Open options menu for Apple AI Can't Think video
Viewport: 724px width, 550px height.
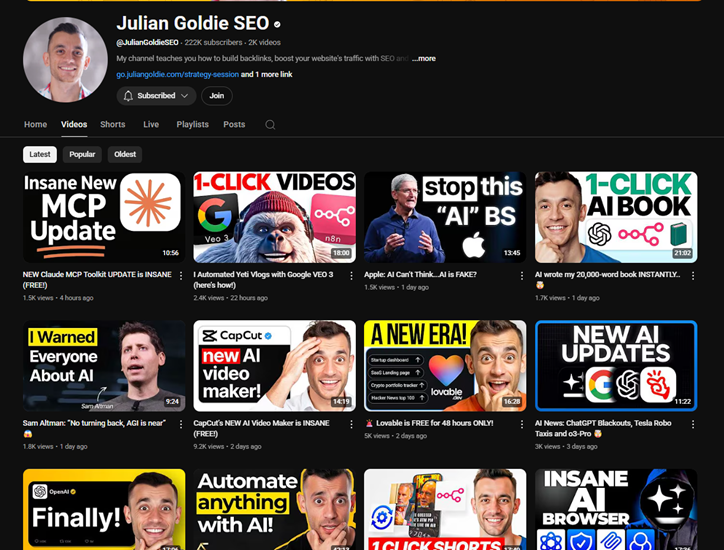coord(522,276)
